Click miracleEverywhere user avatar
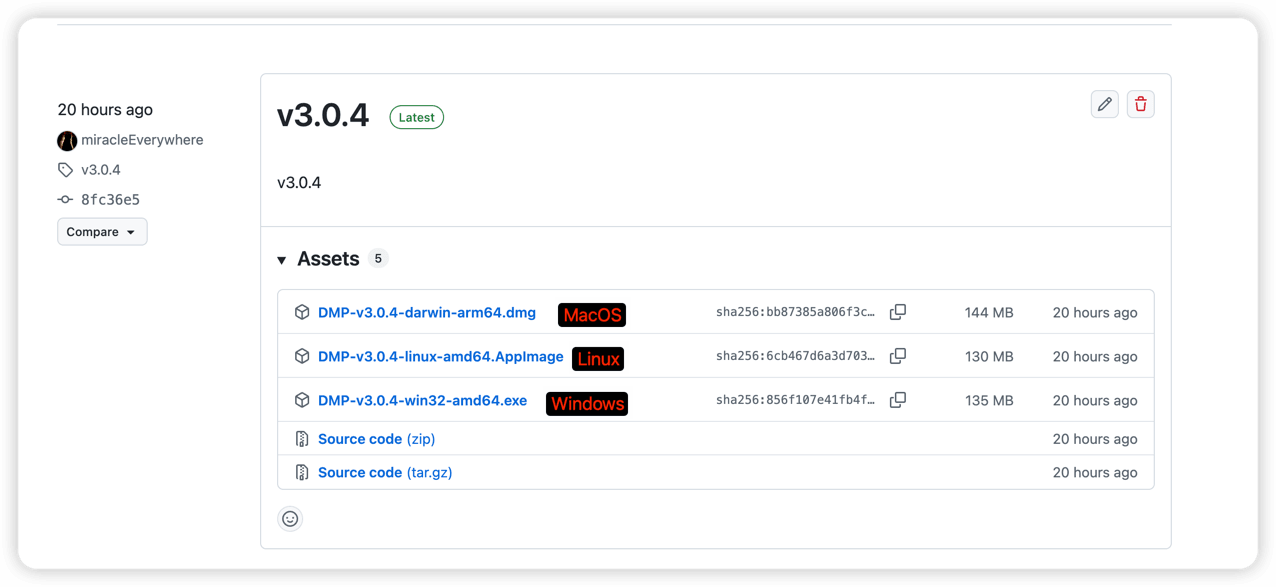The width and height of the screenshot is (1276, 587). click(67, 141)
